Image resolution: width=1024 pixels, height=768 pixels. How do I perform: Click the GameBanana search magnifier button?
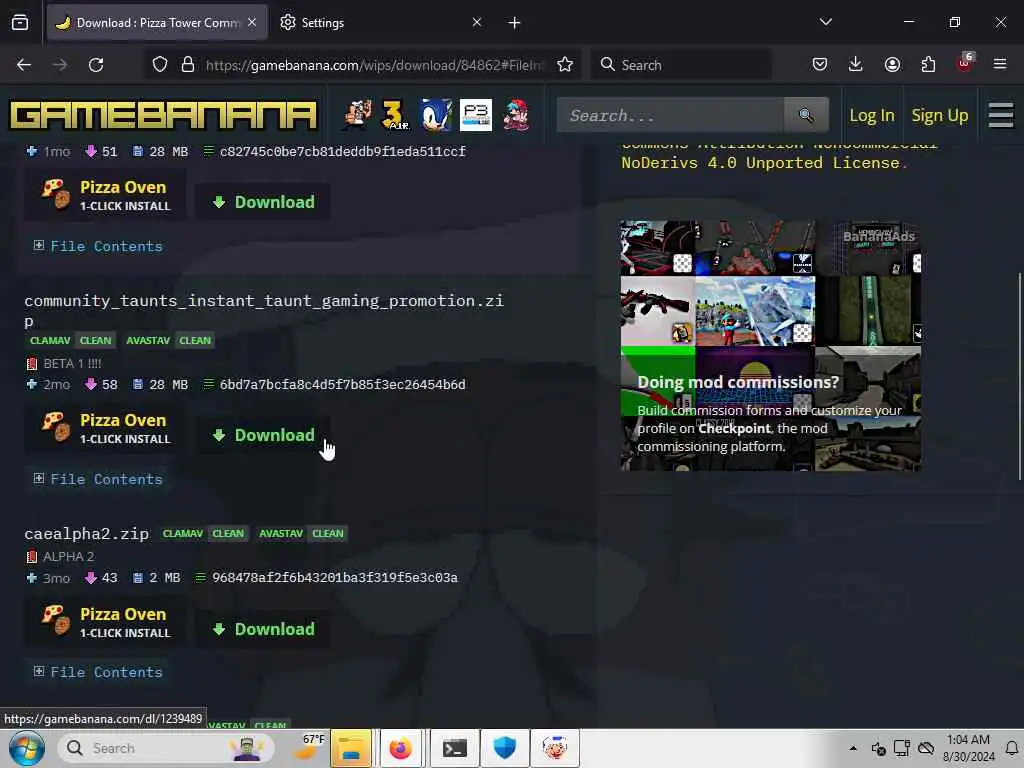point(806,116)
